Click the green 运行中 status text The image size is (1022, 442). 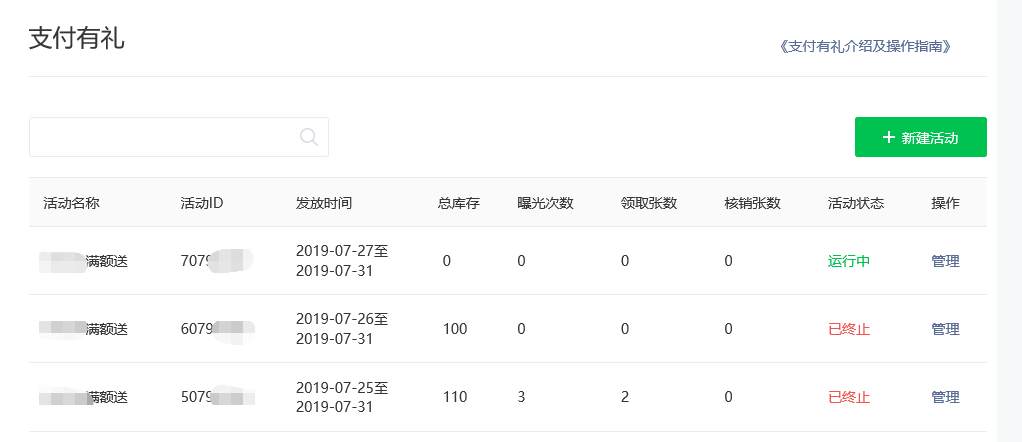[849, 261]
